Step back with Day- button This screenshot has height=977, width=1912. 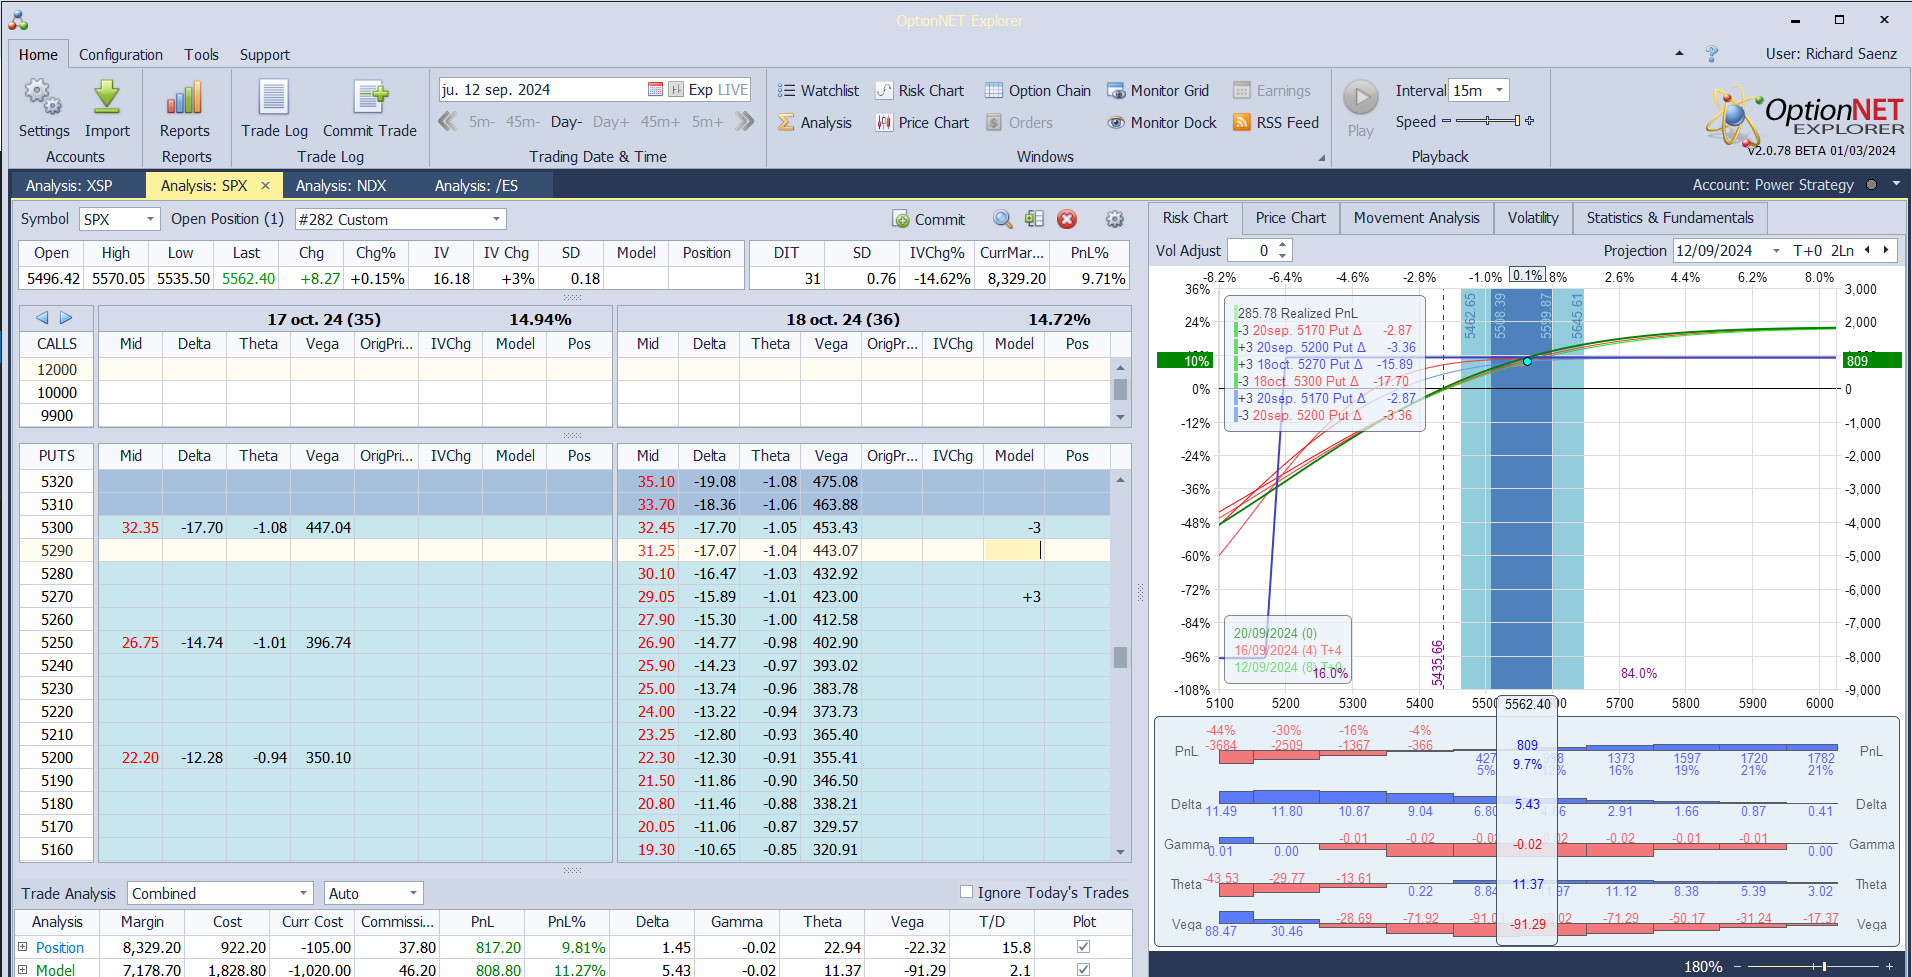pos(566,122)
